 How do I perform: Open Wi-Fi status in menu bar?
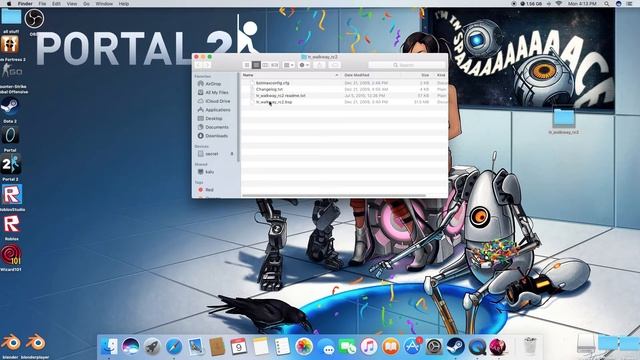(x=558, y=4)
